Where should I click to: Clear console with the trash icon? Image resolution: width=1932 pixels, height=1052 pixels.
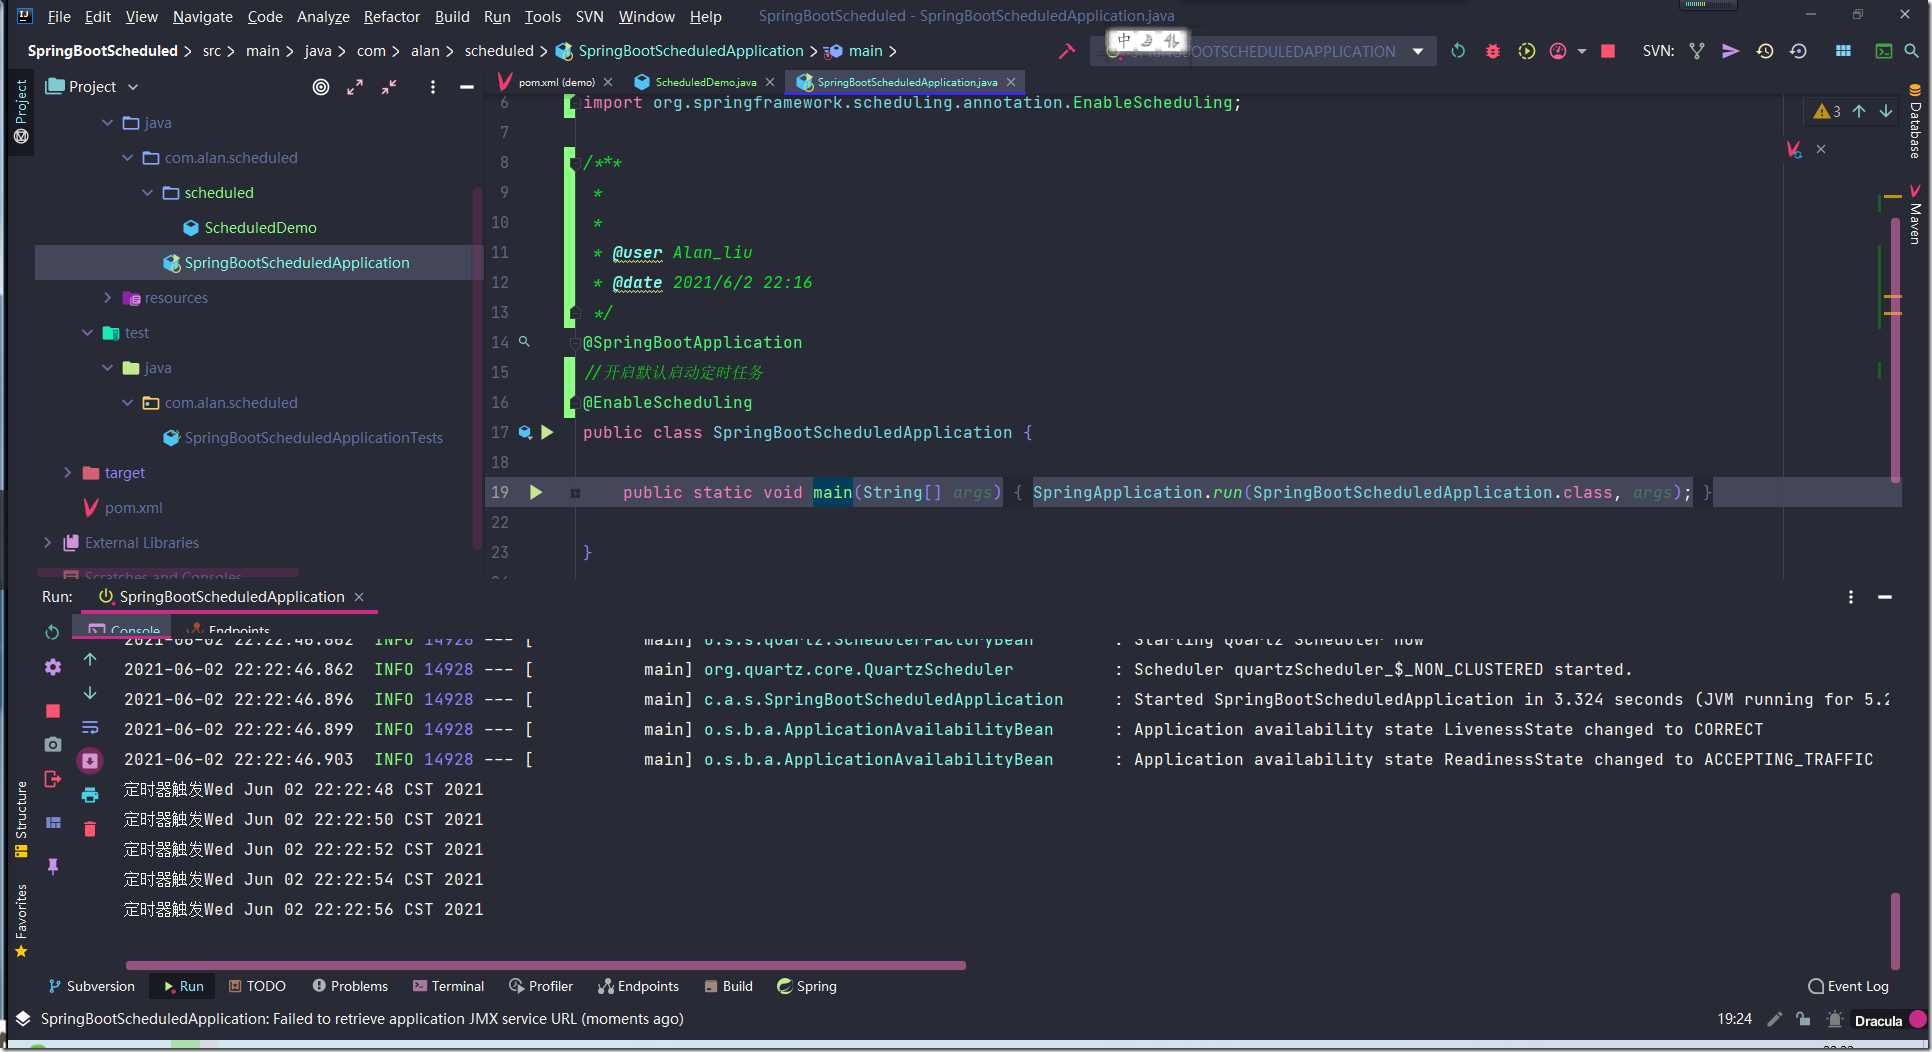click(90, 829)
